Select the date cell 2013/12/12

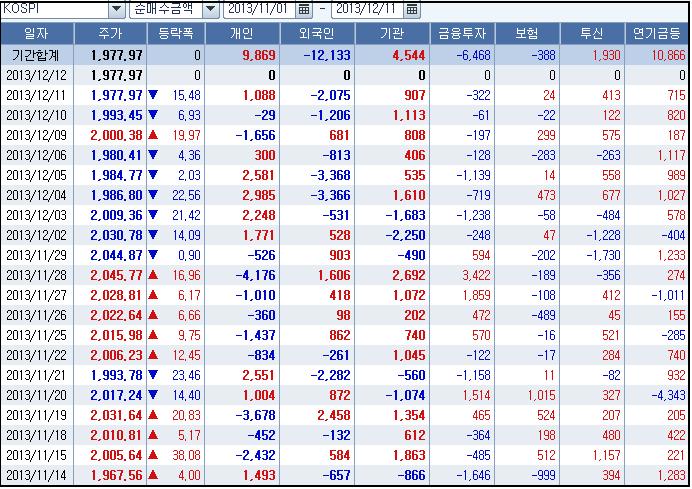pyautogui.click(x=37, y=75)
